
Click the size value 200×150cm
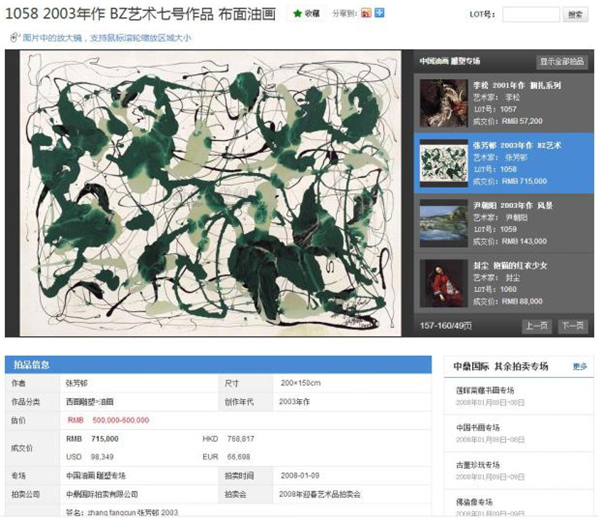click(x=300, y=383)
